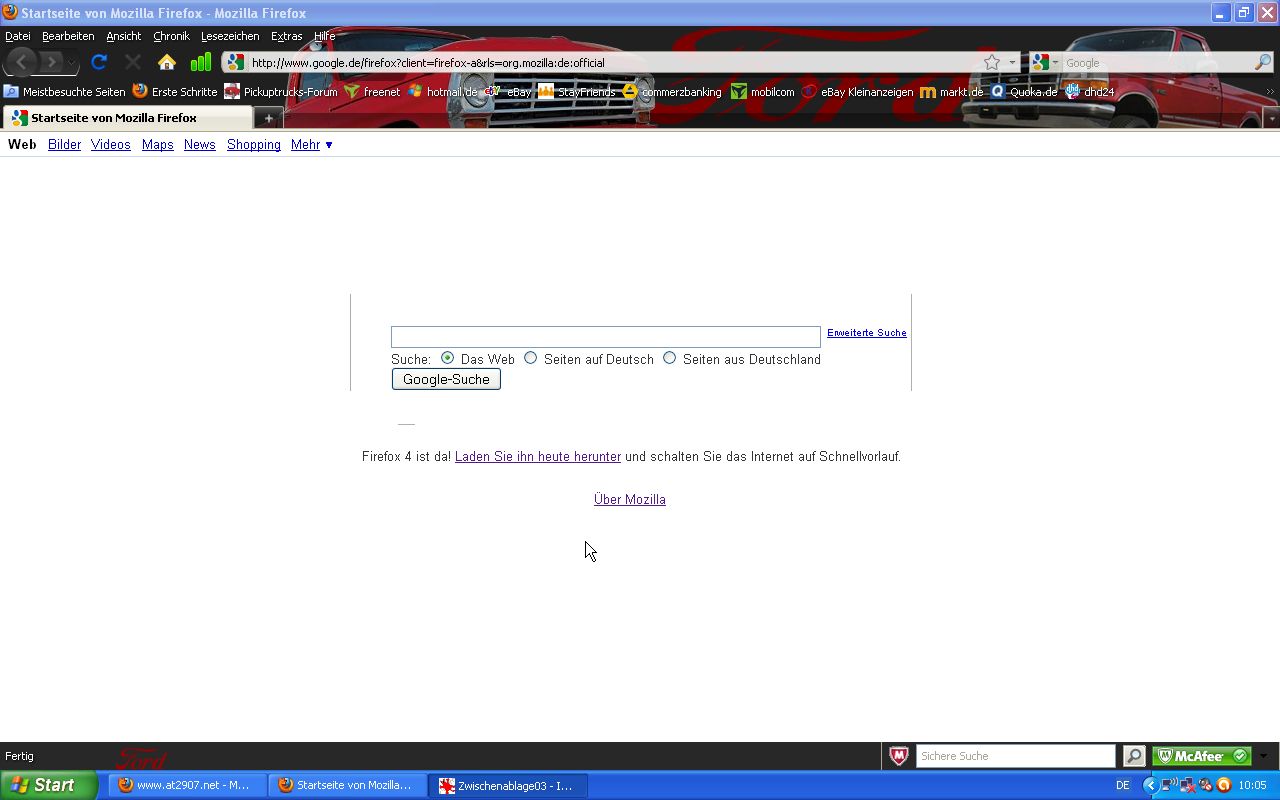Open the Ansicht menu
Image resolution: width=1280 pixels, height=800 pixels.
pos(124,36)
